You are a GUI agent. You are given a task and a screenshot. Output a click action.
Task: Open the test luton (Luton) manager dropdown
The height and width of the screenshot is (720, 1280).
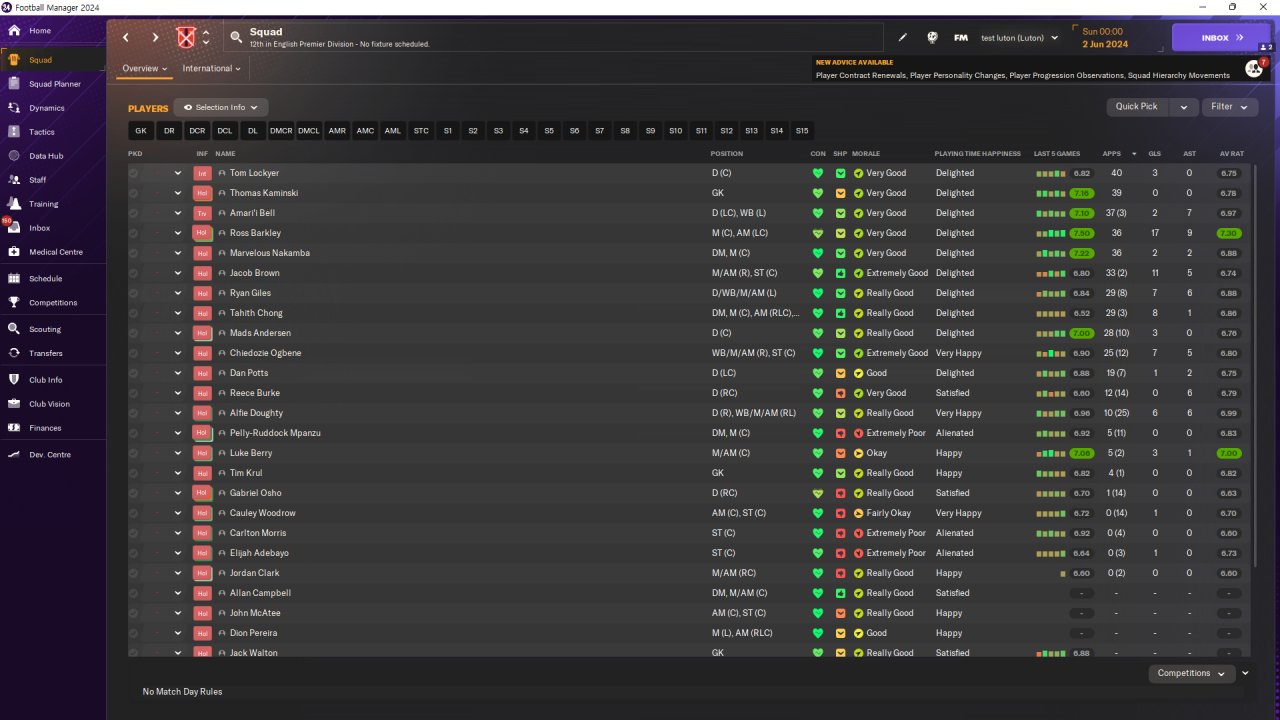pos(1019,38)
